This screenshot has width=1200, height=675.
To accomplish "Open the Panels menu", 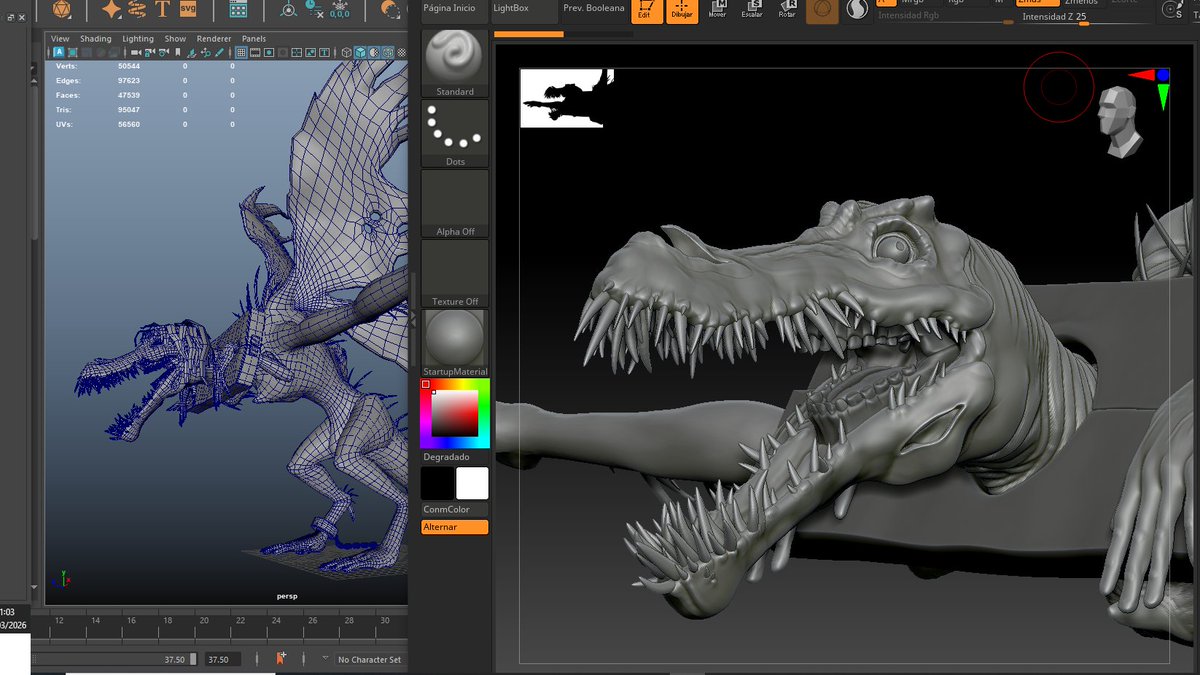I will 254,39.
